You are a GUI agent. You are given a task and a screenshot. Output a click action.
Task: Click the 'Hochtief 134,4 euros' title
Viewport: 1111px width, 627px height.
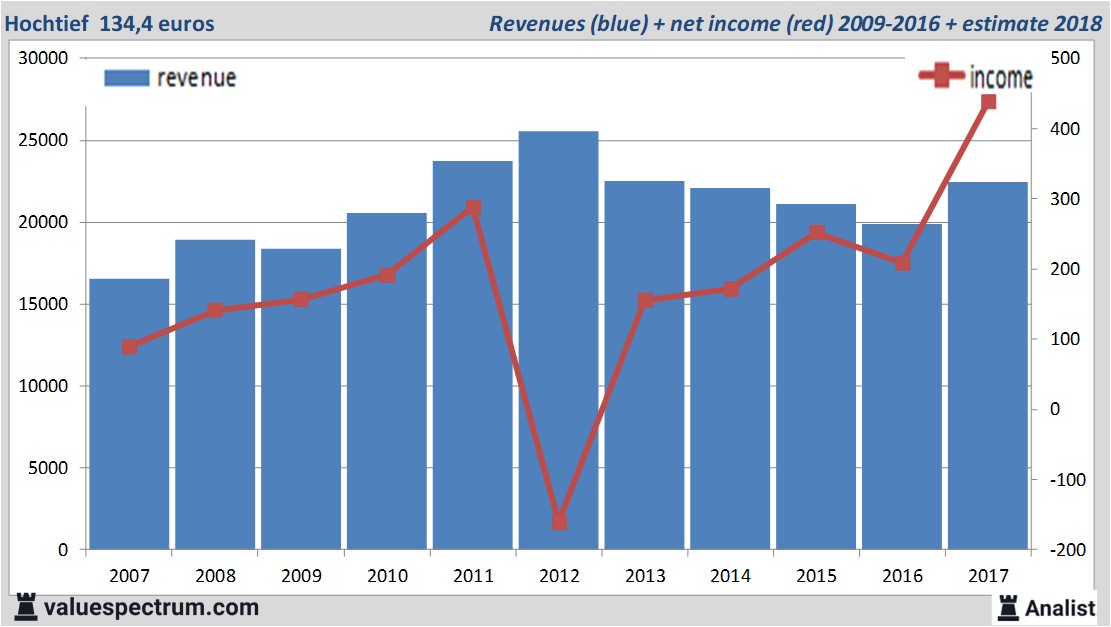[110, 23]
